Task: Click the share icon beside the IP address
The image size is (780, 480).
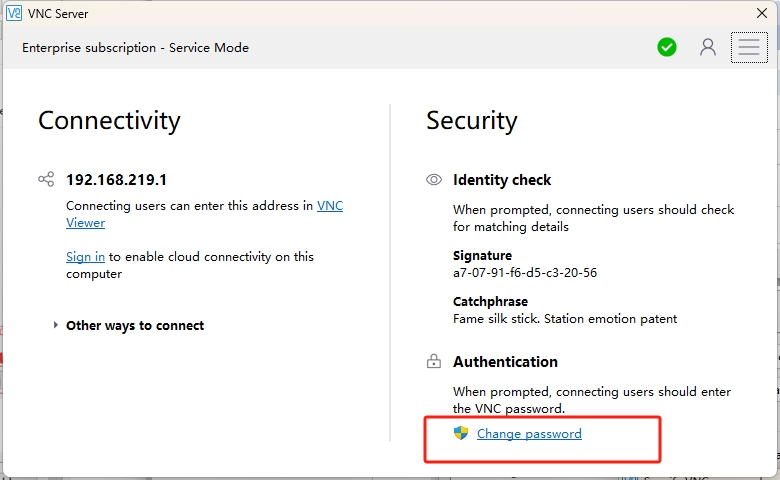Action: coord(46,180)
